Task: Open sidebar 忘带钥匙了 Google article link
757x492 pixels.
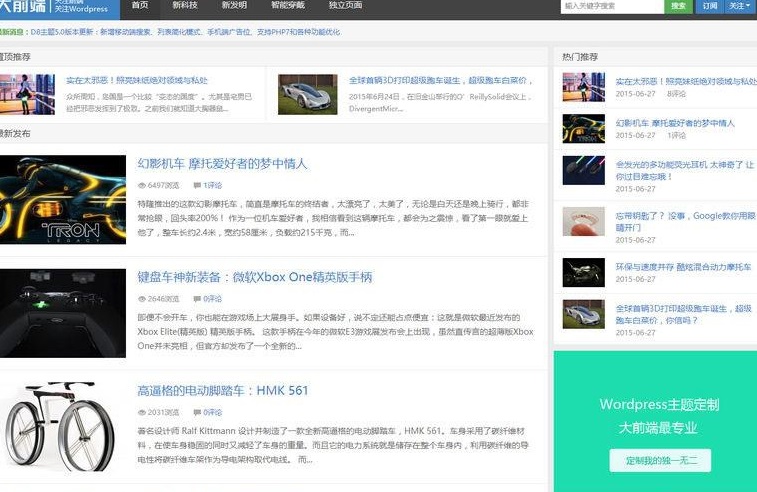Action: (x=686, y=222)
